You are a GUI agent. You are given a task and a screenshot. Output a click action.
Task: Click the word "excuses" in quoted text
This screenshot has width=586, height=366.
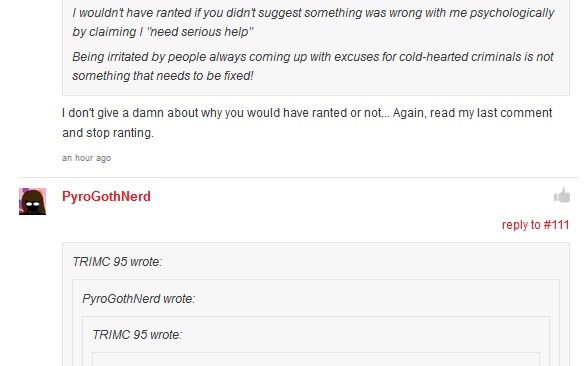356,57
